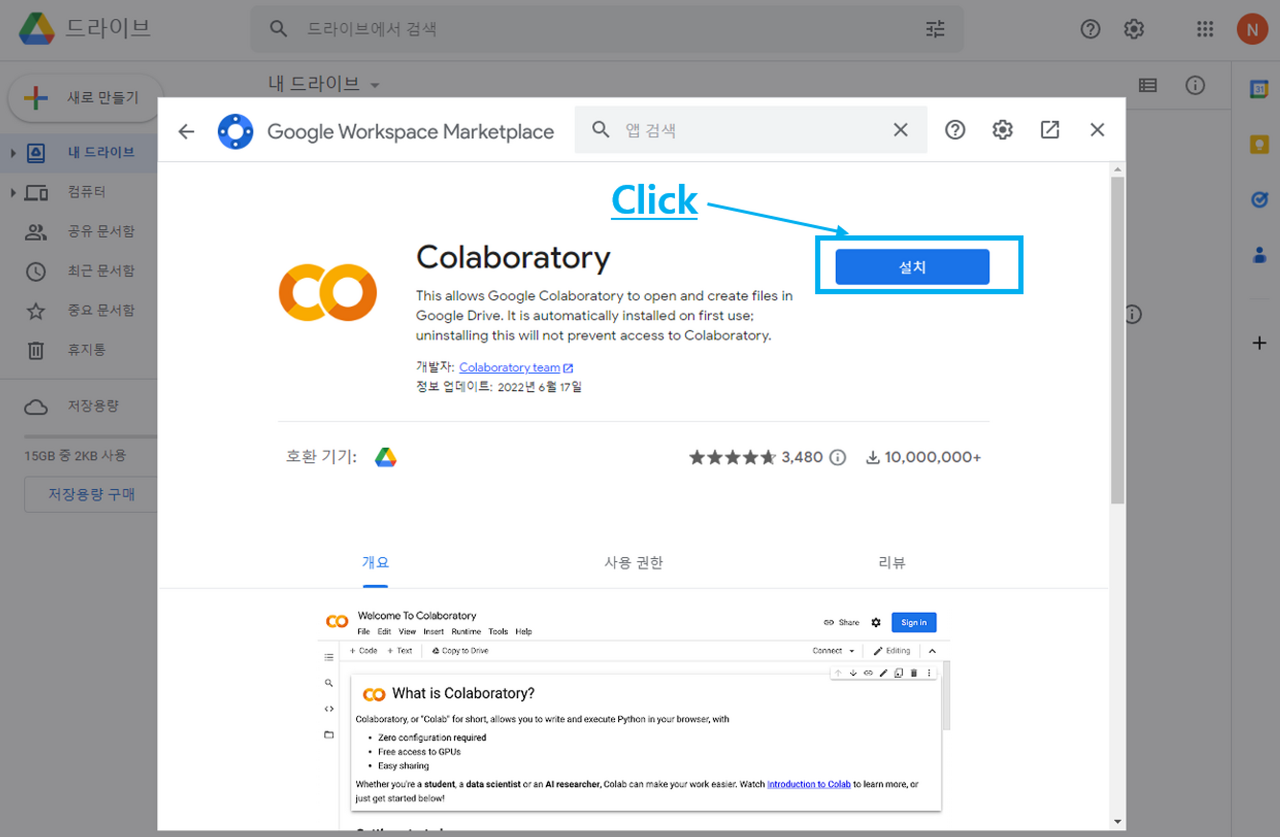Open Drive support help icon
The image size is (1280, 837).
pos(1090,29)
